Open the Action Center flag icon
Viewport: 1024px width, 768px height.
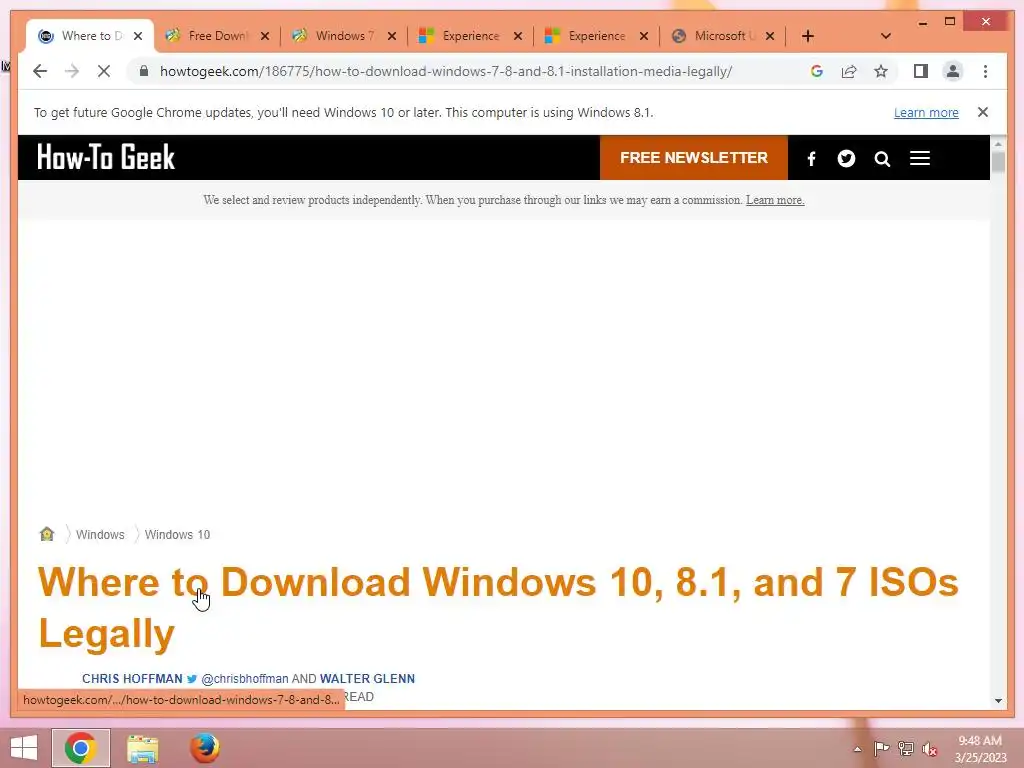[881, 748]
